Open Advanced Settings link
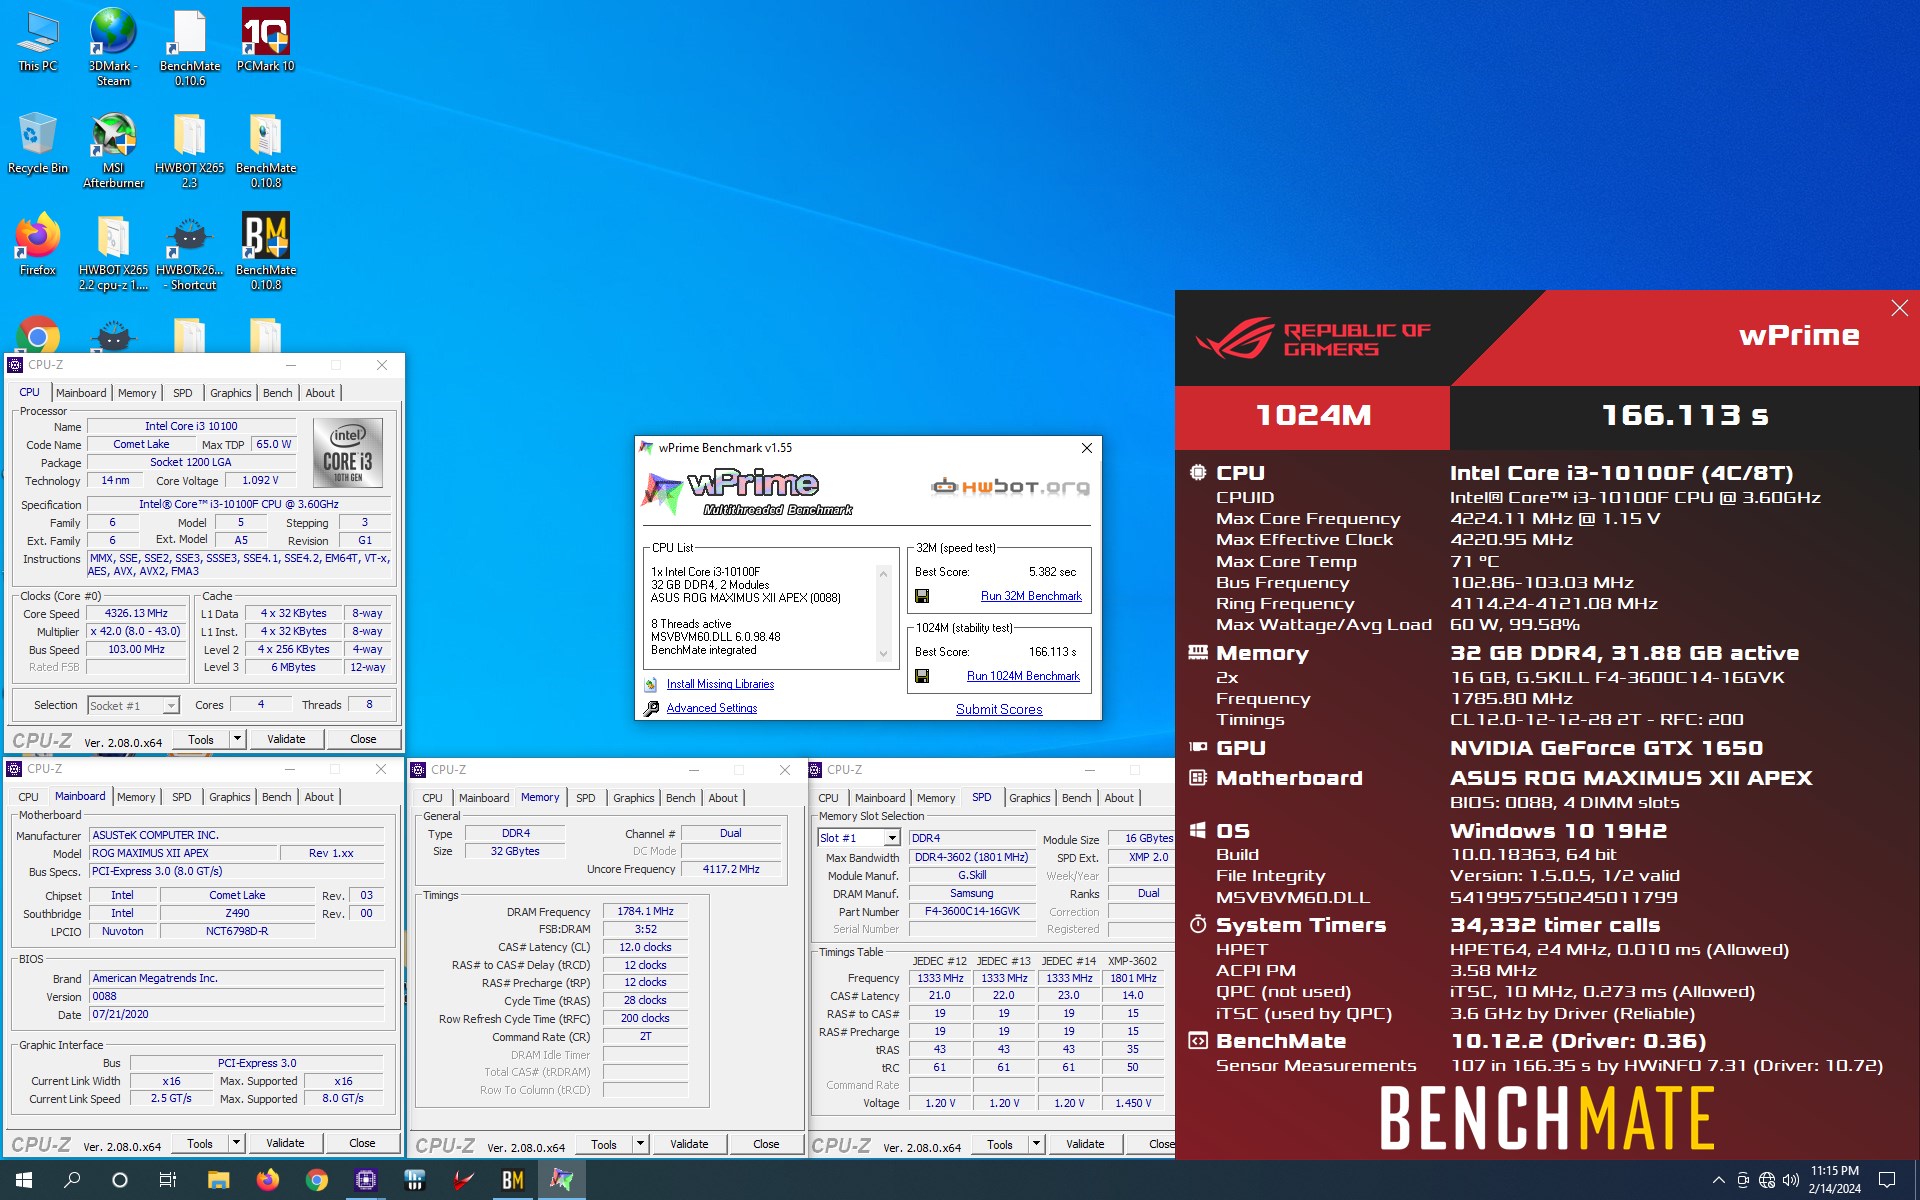This screenshot has width=1920, height=1200. [712, 708]
